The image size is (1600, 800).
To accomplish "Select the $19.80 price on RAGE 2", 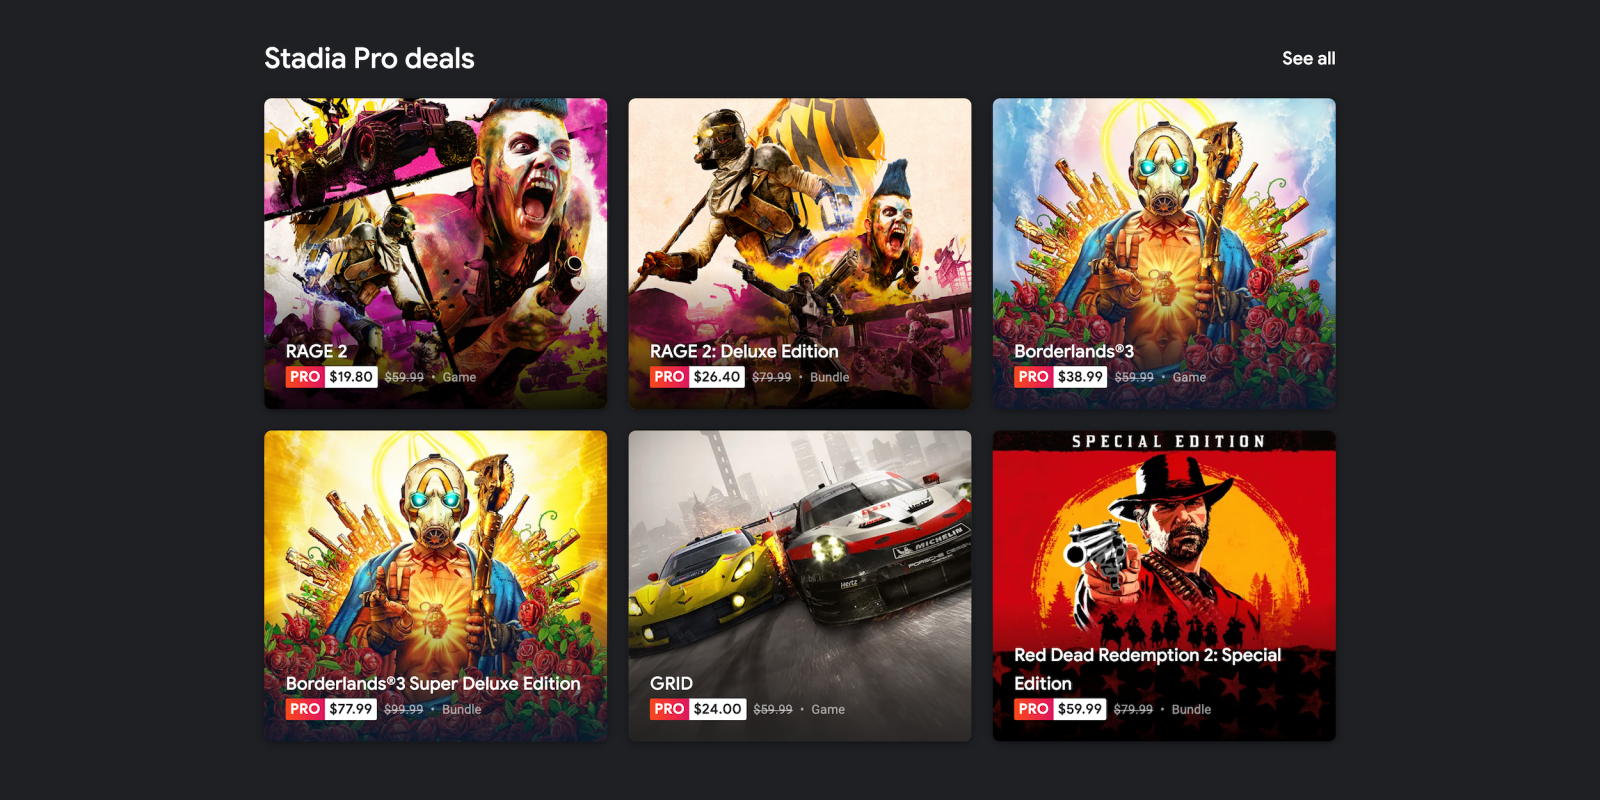I will click(351, 377).
